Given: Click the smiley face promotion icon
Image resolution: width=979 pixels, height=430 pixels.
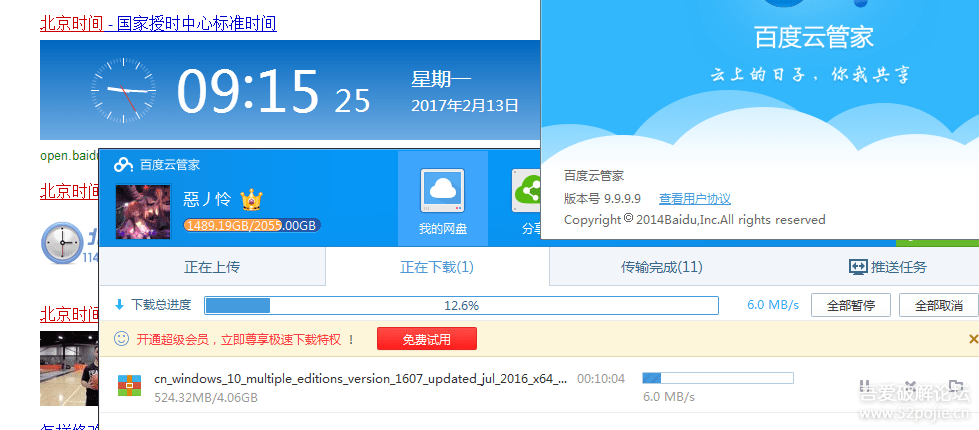Looking at the screenshot, I should pos(122,339).
